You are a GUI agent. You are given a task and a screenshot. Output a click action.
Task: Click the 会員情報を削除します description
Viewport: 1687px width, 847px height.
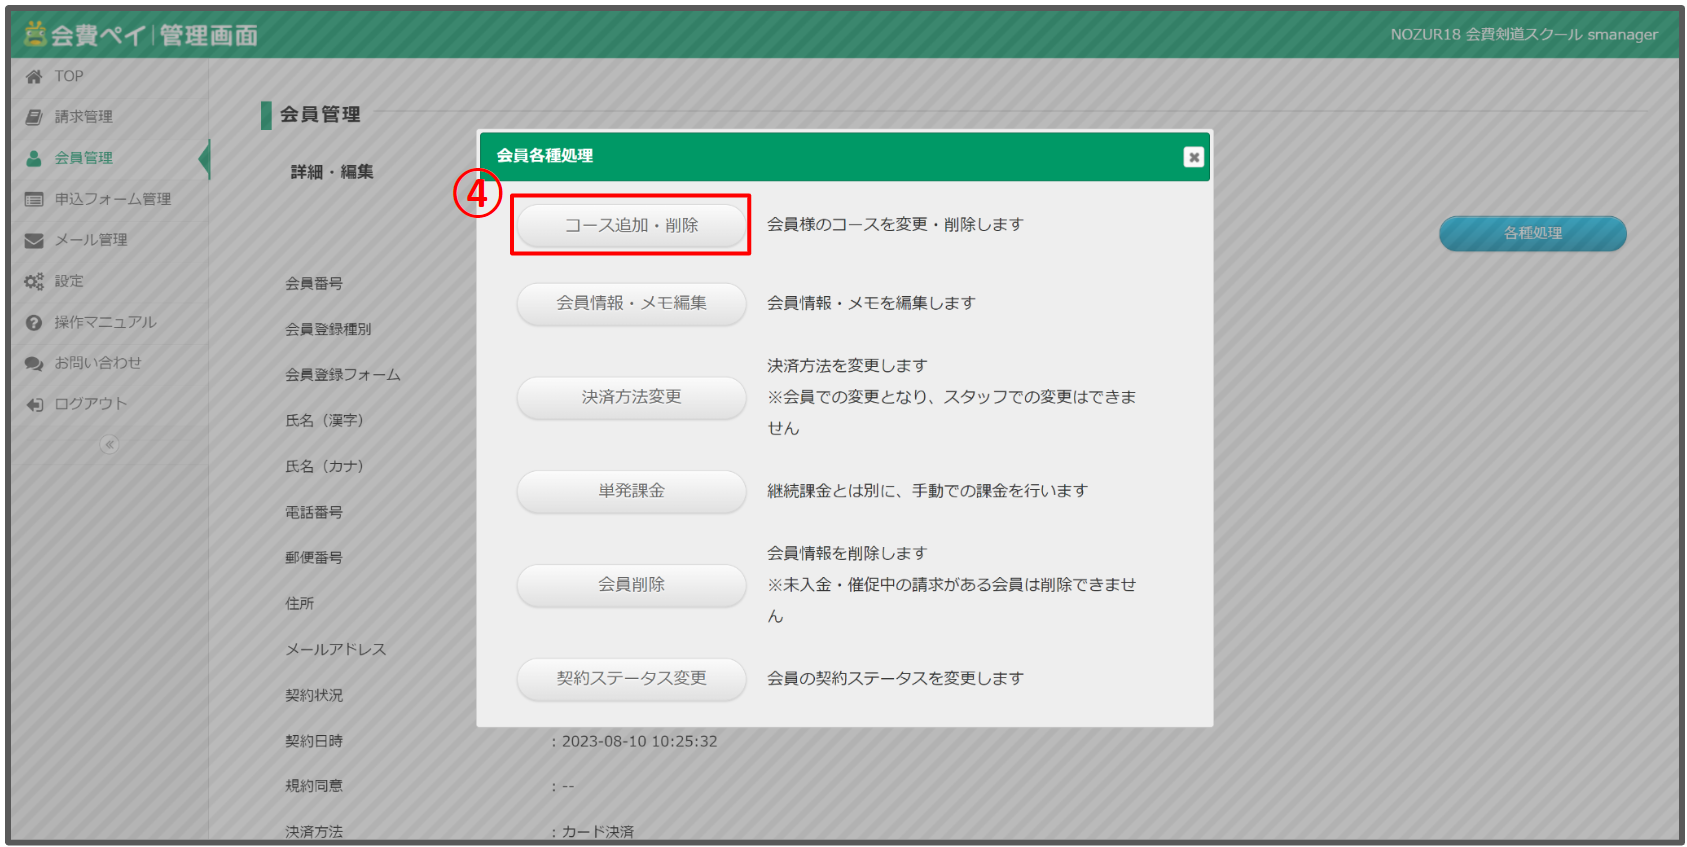(847, 554)
